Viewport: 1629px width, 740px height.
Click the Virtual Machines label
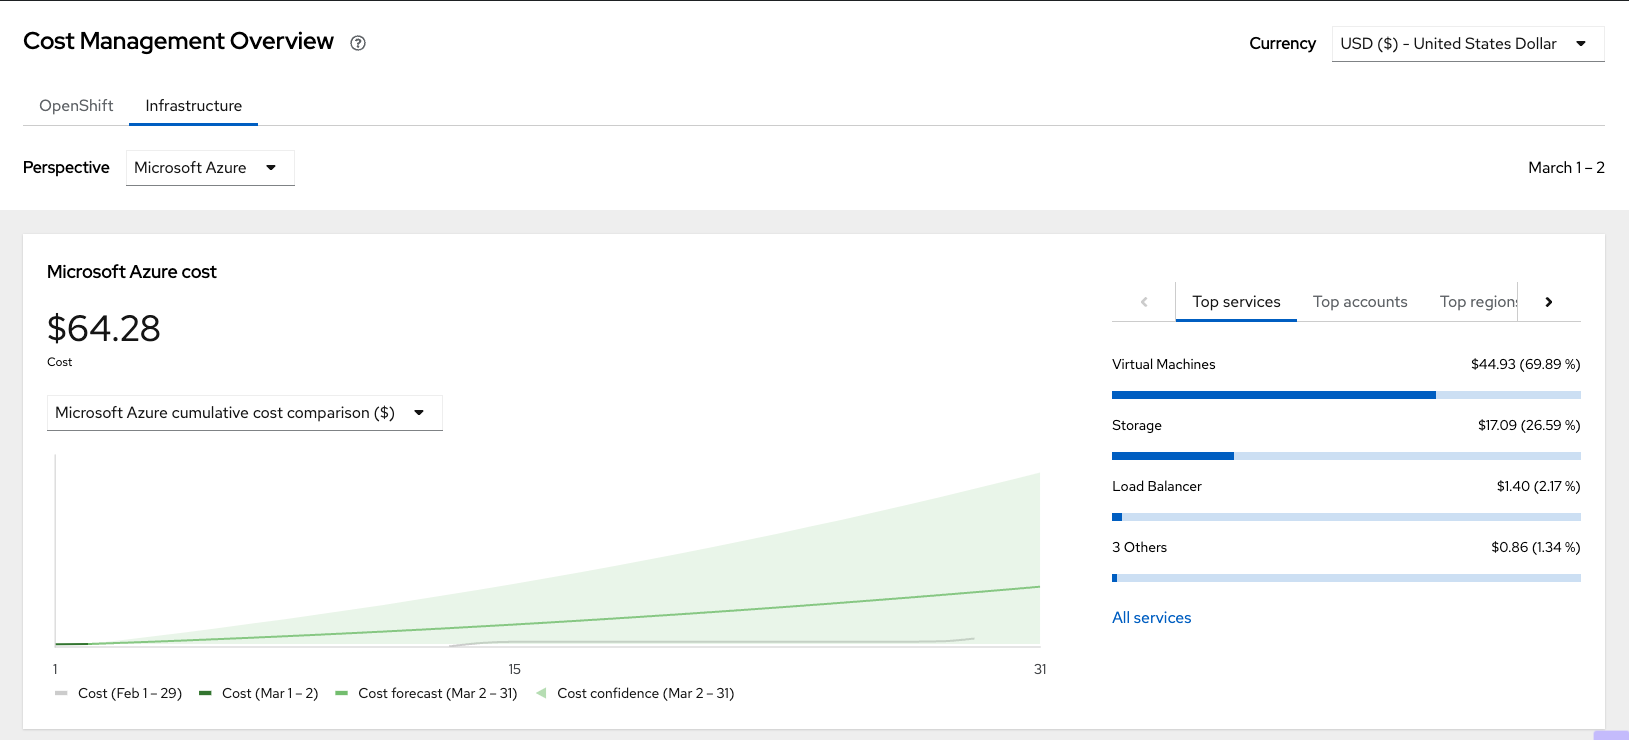click(1164, 364)
